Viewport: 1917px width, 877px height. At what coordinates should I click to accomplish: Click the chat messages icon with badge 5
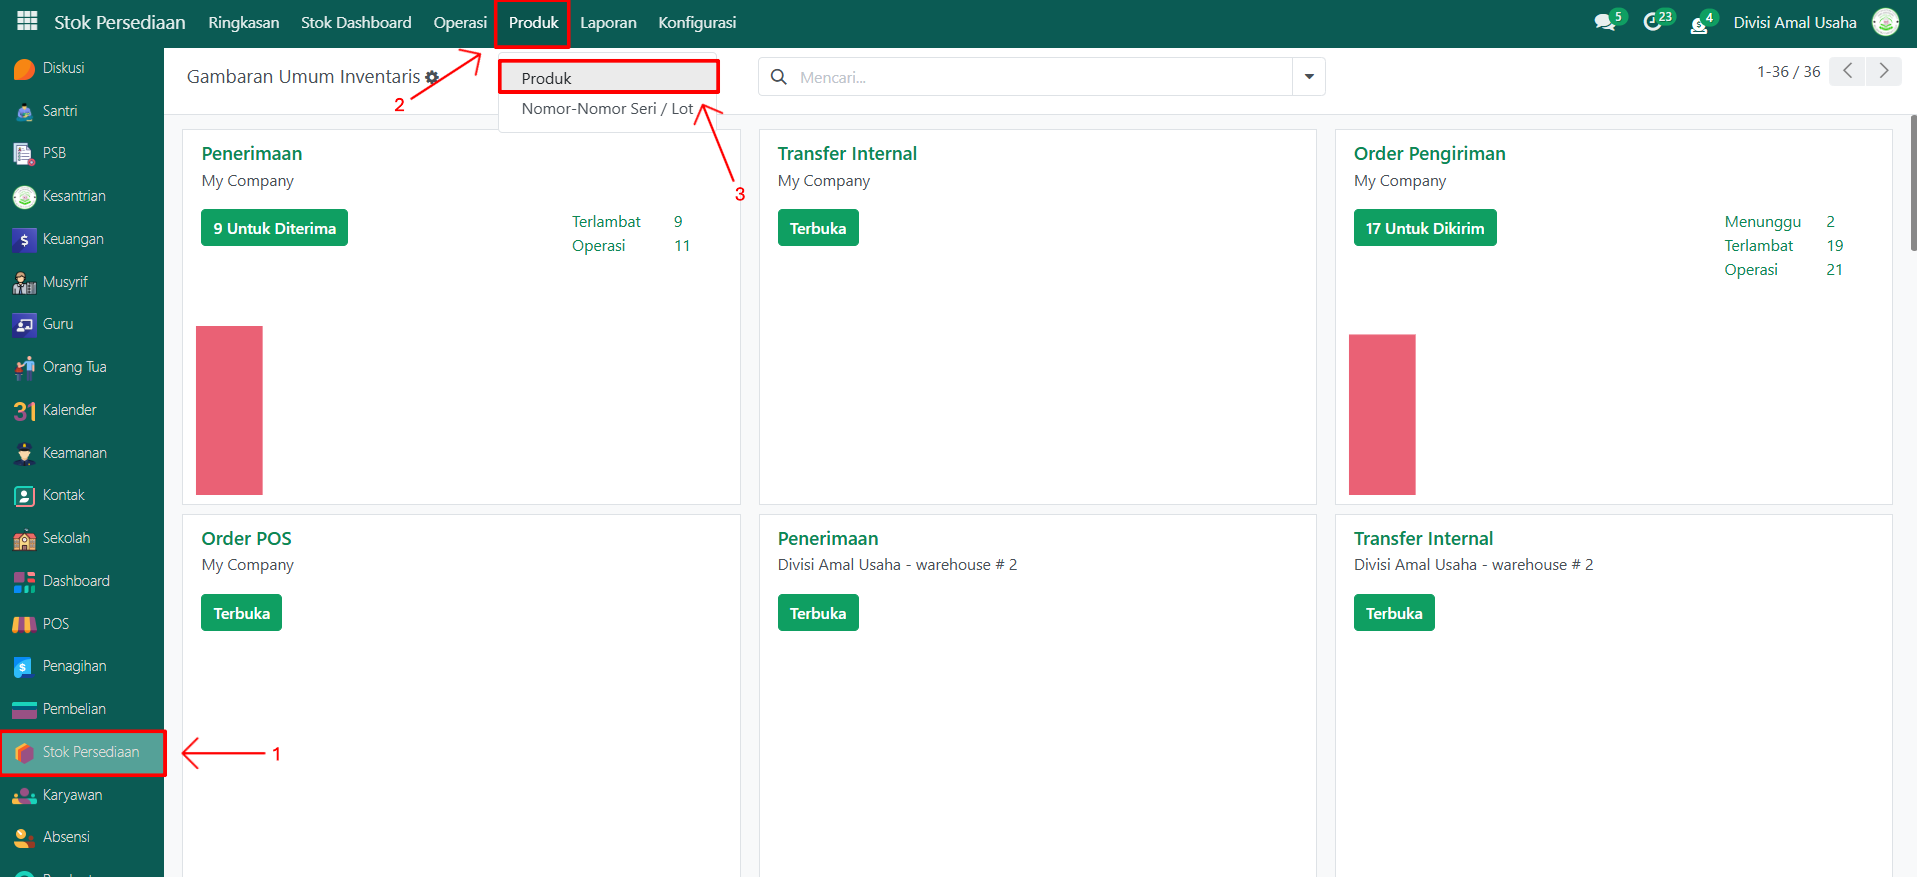pyautogui.click(x=1605, y=22)
